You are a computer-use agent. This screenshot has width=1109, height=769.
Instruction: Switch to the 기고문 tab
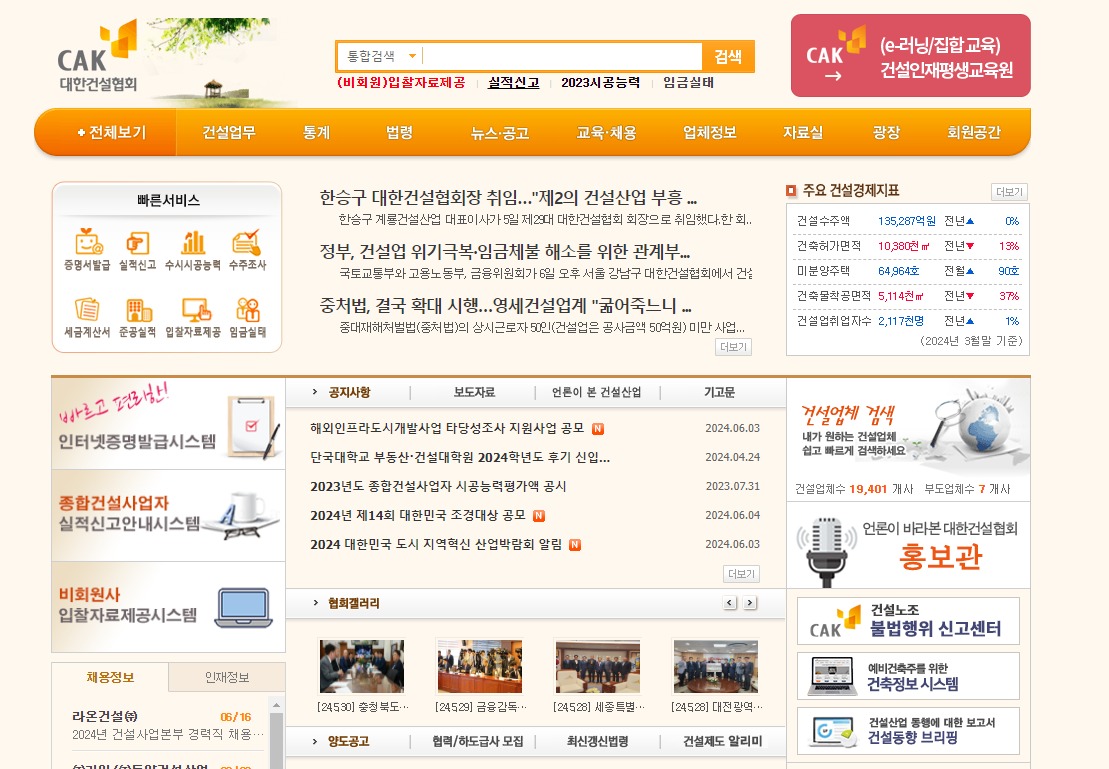719,392
